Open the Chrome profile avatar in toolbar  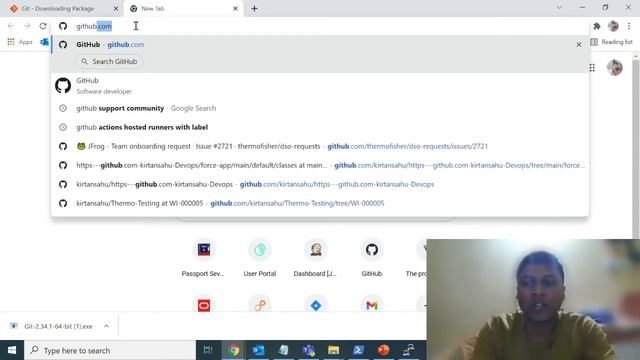pos(613,26)
